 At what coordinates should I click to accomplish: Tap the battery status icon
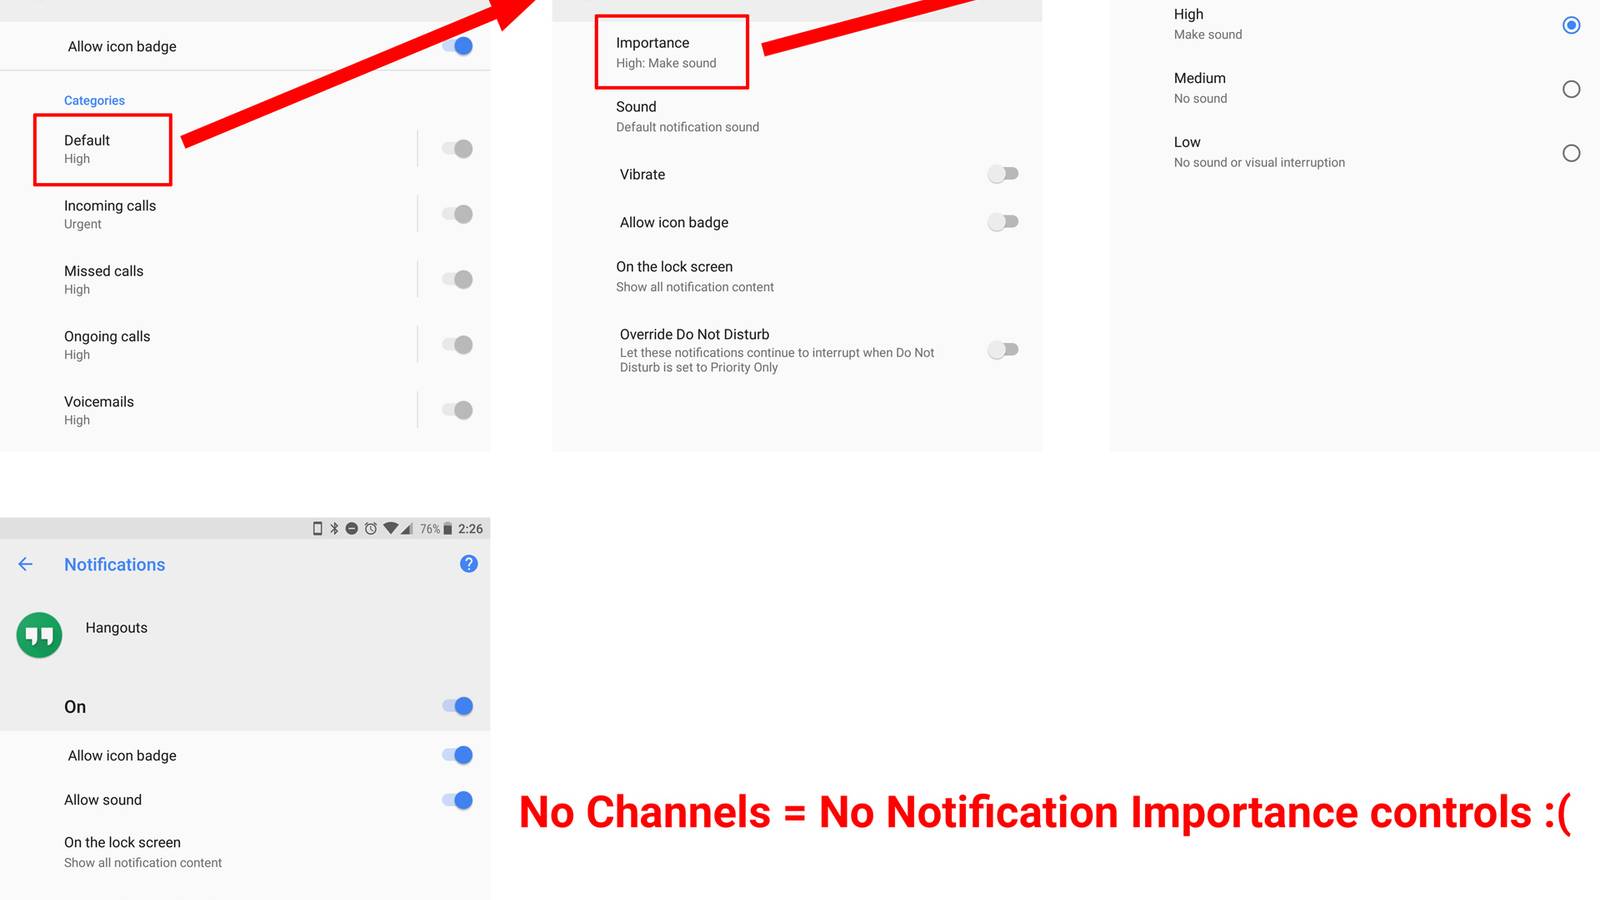click(448, 528)
